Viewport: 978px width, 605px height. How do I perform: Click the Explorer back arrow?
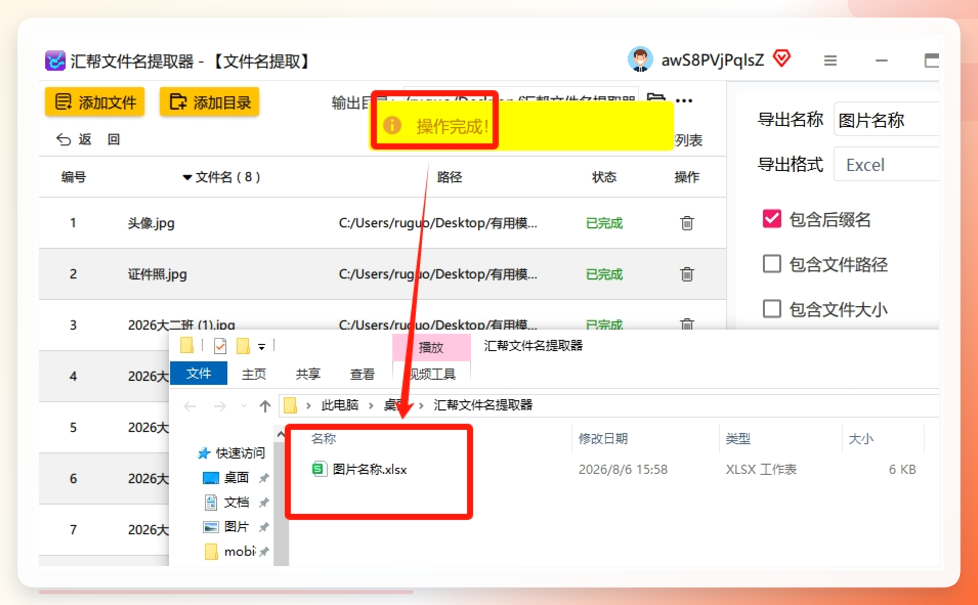click(190, 406)
